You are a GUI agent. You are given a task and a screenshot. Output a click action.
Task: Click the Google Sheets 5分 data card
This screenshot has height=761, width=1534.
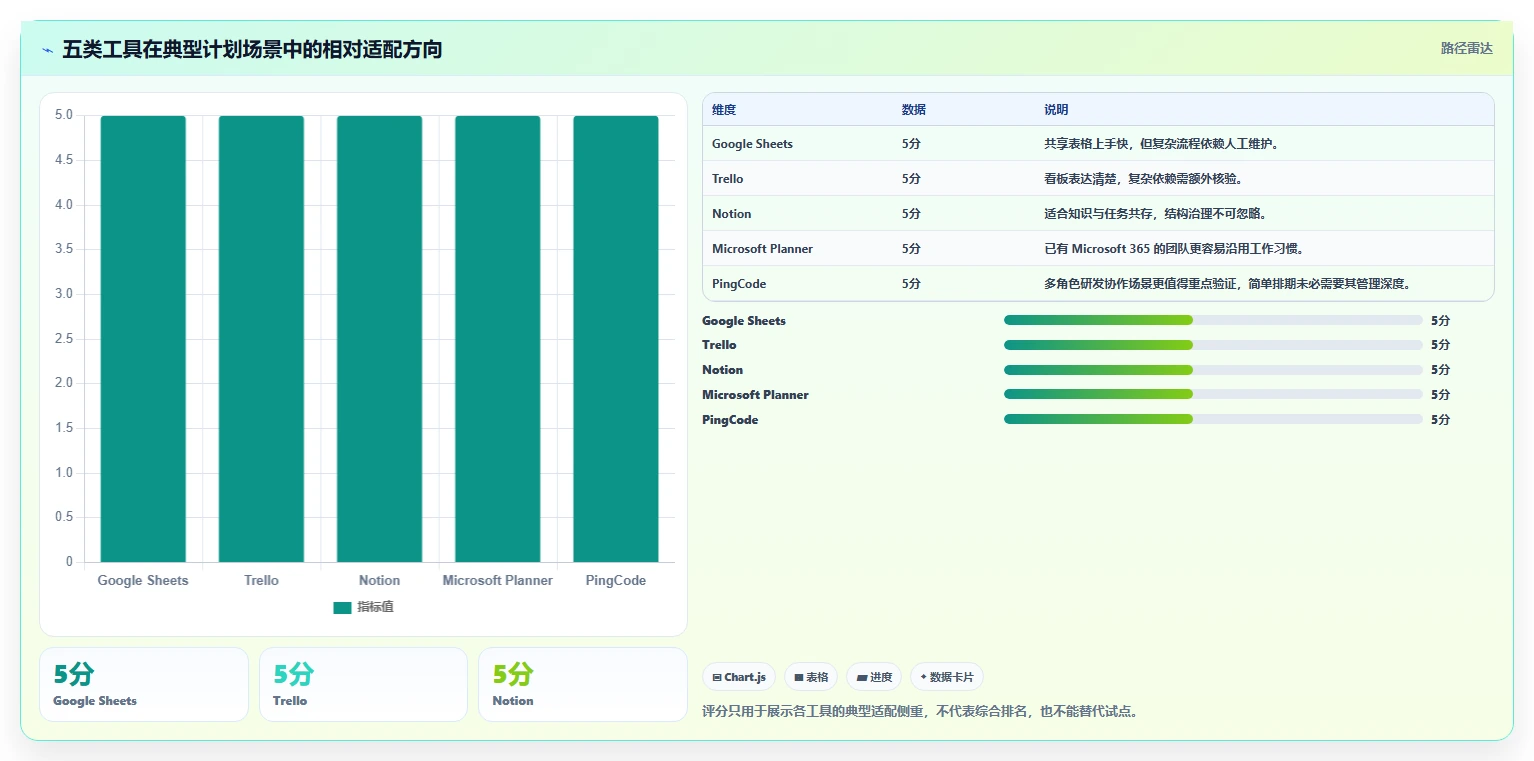[144, 684]
